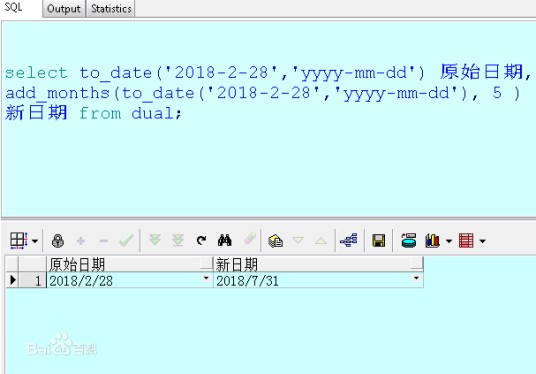Click the export results database icon

point(409,240)
